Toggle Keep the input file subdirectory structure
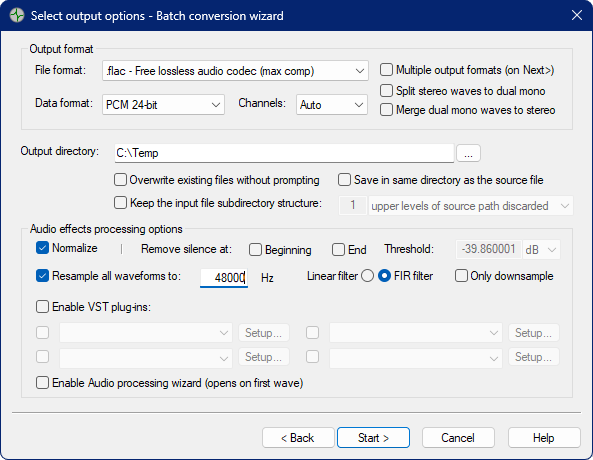This screenshot has width=593, height=460. (x=120, y=203)
